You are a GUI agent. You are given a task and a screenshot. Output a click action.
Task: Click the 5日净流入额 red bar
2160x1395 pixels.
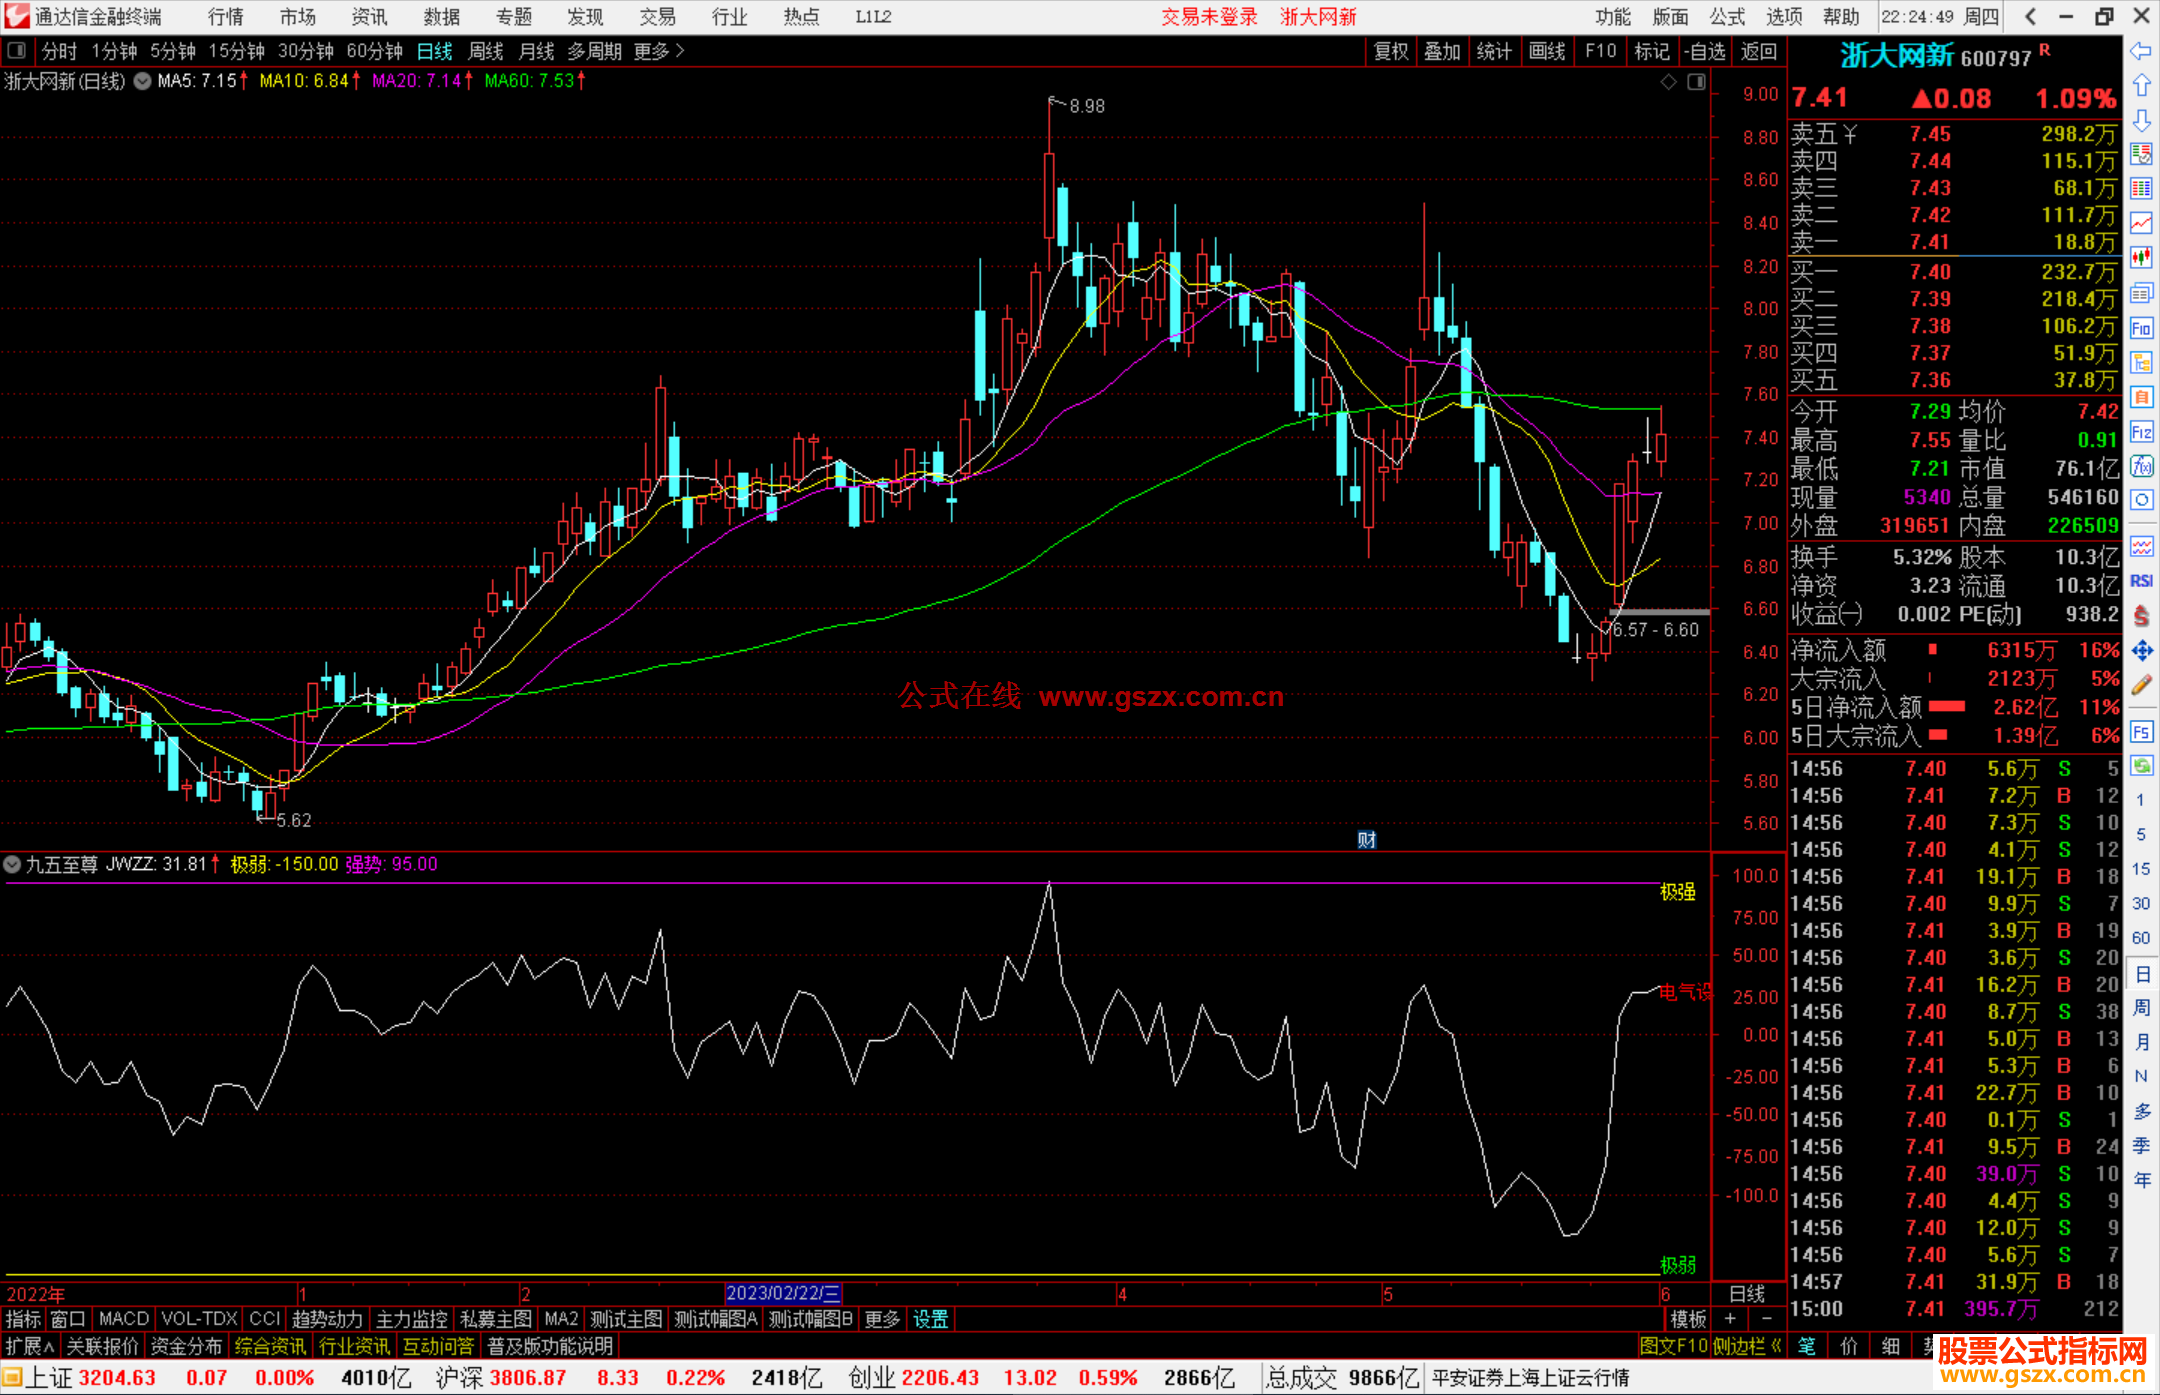[1946, 707]
